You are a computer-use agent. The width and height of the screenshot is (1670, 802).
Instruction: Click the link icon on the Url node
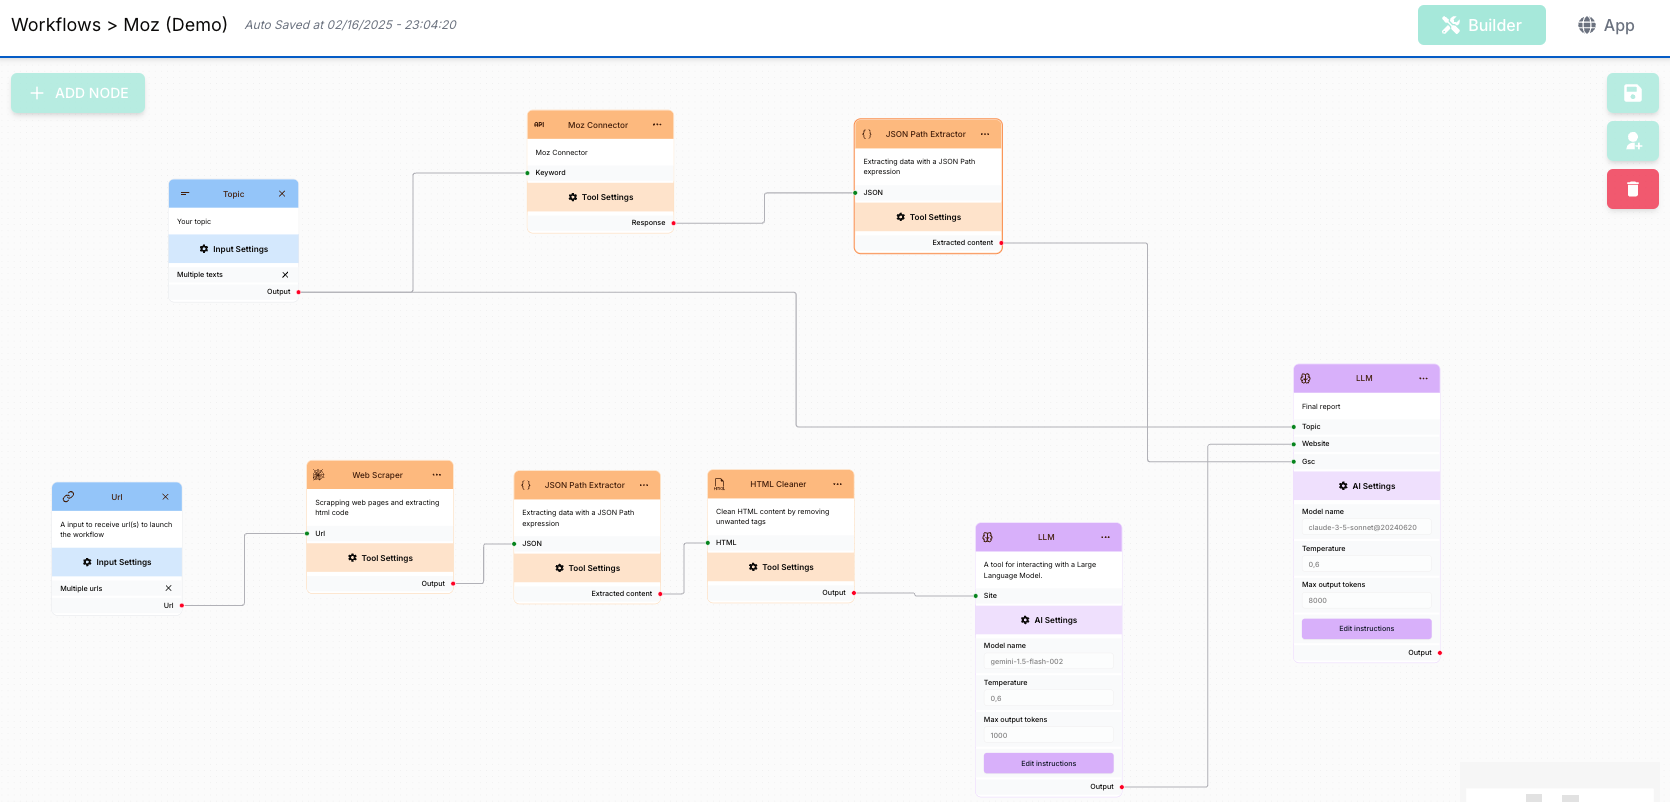[x=68, y=497]
